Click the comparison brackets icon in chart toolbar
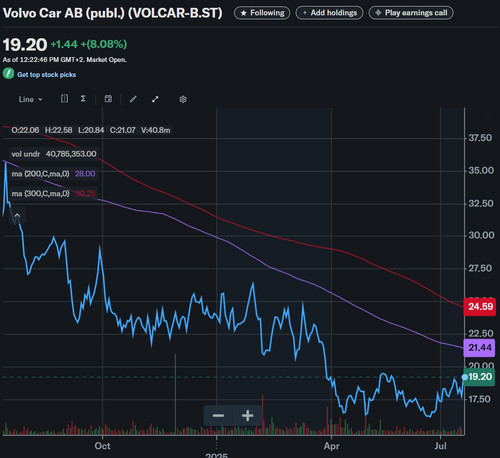This screenshot has width=500, height=458. click(x=64, y=99)
